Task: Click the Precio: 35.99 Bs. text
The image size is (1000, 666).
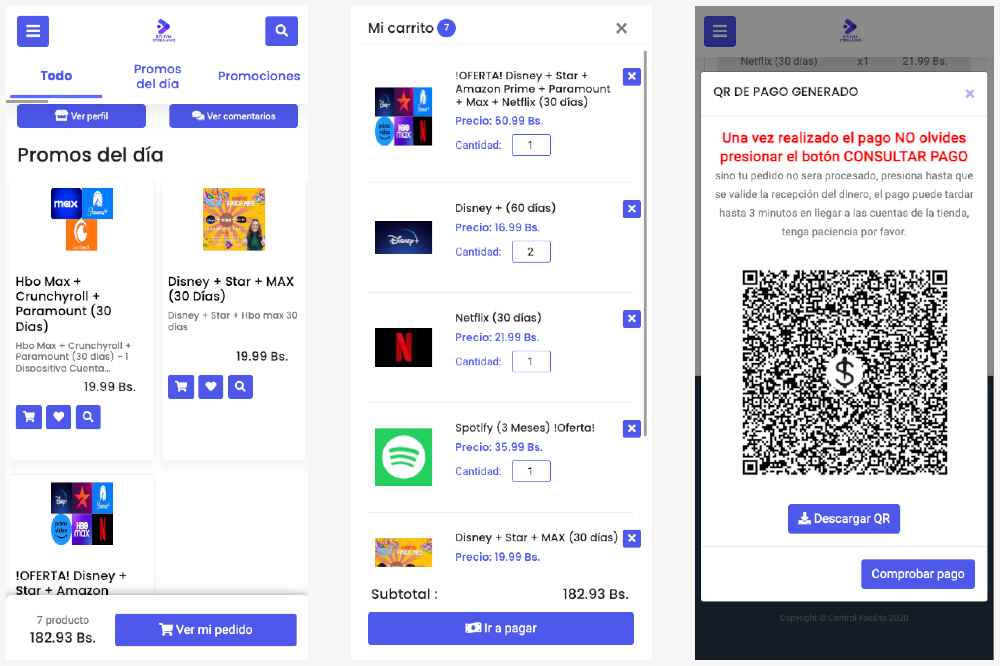Action: (499, 447)
